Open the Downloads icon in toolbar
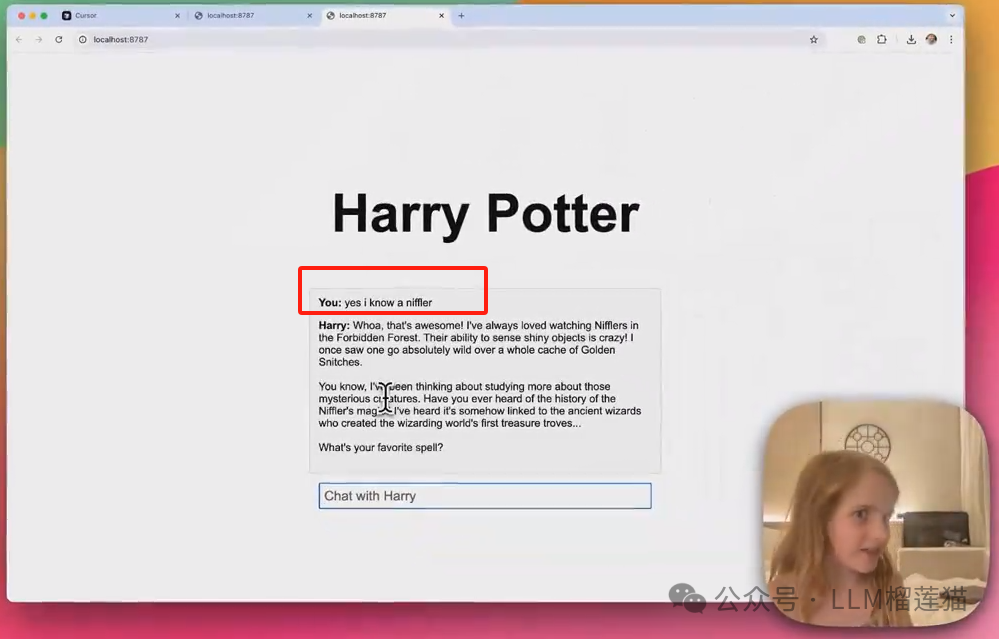The height and width of the screenshot is (639, 999). click(x=911, y=40)
